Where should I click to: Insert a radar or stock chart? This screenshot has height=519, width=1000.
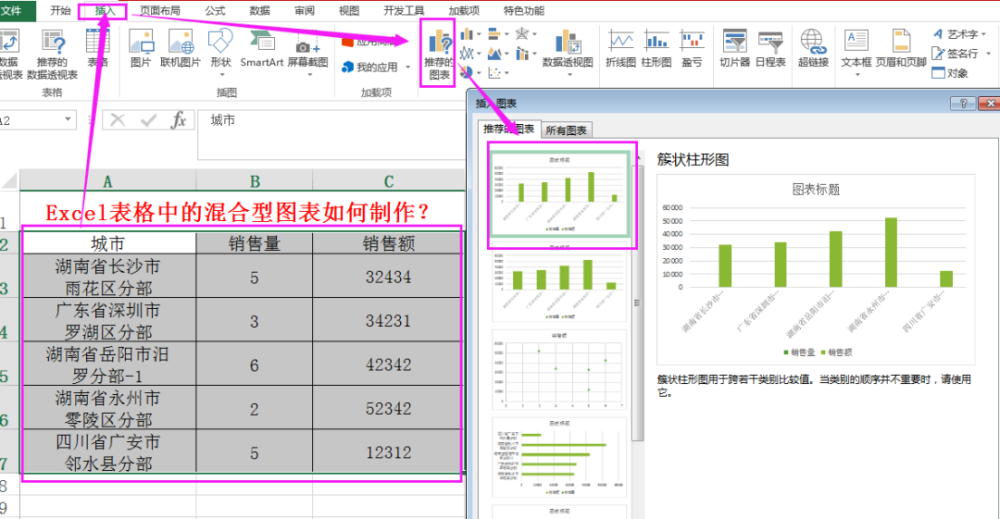click(522, 34)
